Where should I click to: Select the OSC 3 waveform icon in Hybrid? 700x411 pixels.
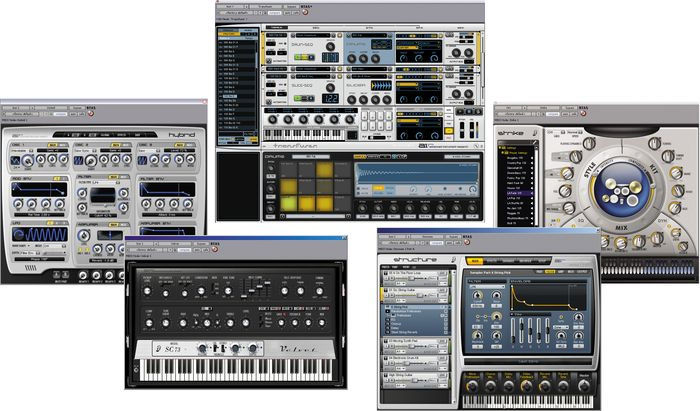point(142,160)
